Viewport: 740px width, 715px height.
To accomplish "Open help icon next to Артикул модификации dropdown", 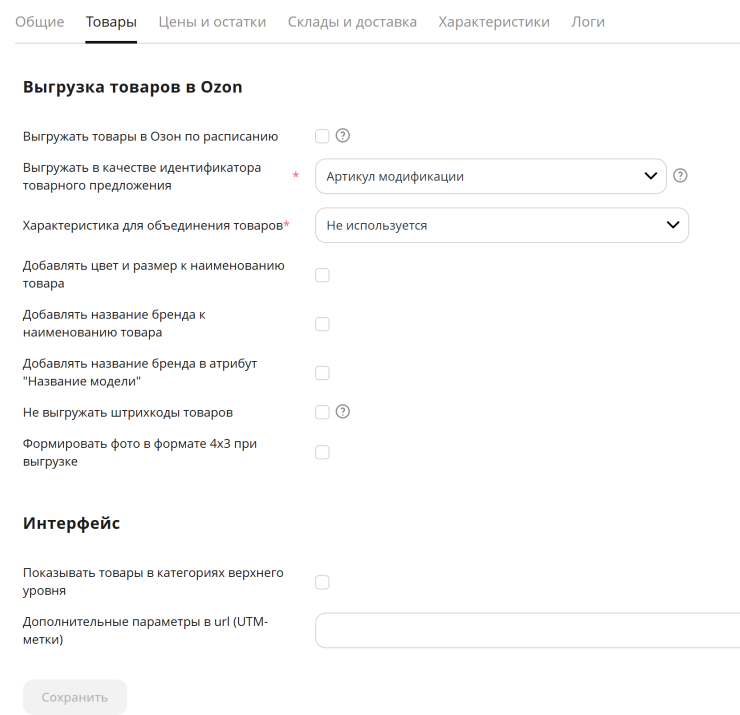I will pos(680,176).
